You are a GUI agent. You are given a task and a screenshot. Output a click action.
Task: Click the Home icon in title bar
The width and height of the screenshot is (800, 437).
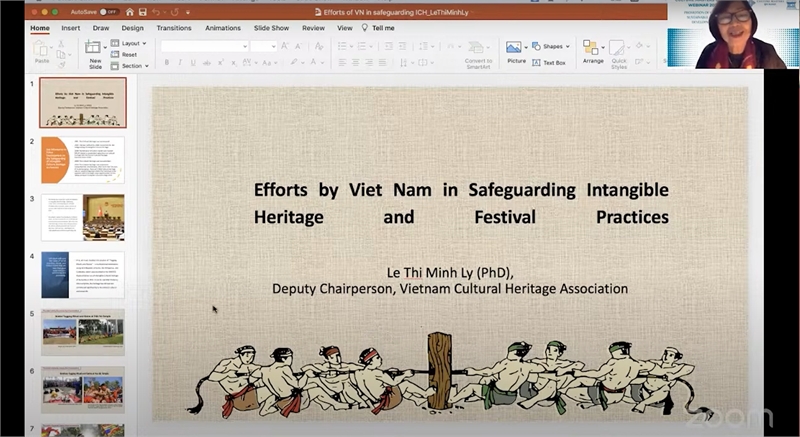pyautogui.click(x=130, y=12)
